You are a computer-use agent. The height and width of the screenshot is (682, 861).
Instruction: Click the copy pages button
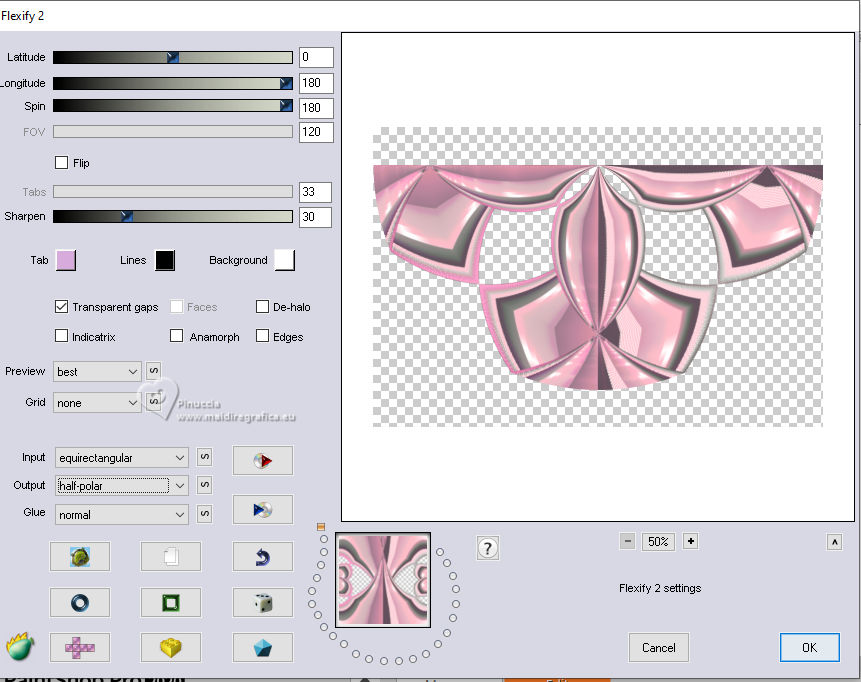pyautogui.click(x=171, y=556)
